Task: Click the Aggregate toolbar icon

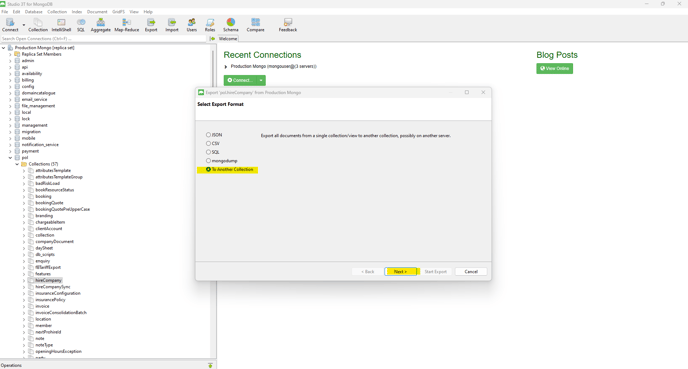Action: pos(100,25)
